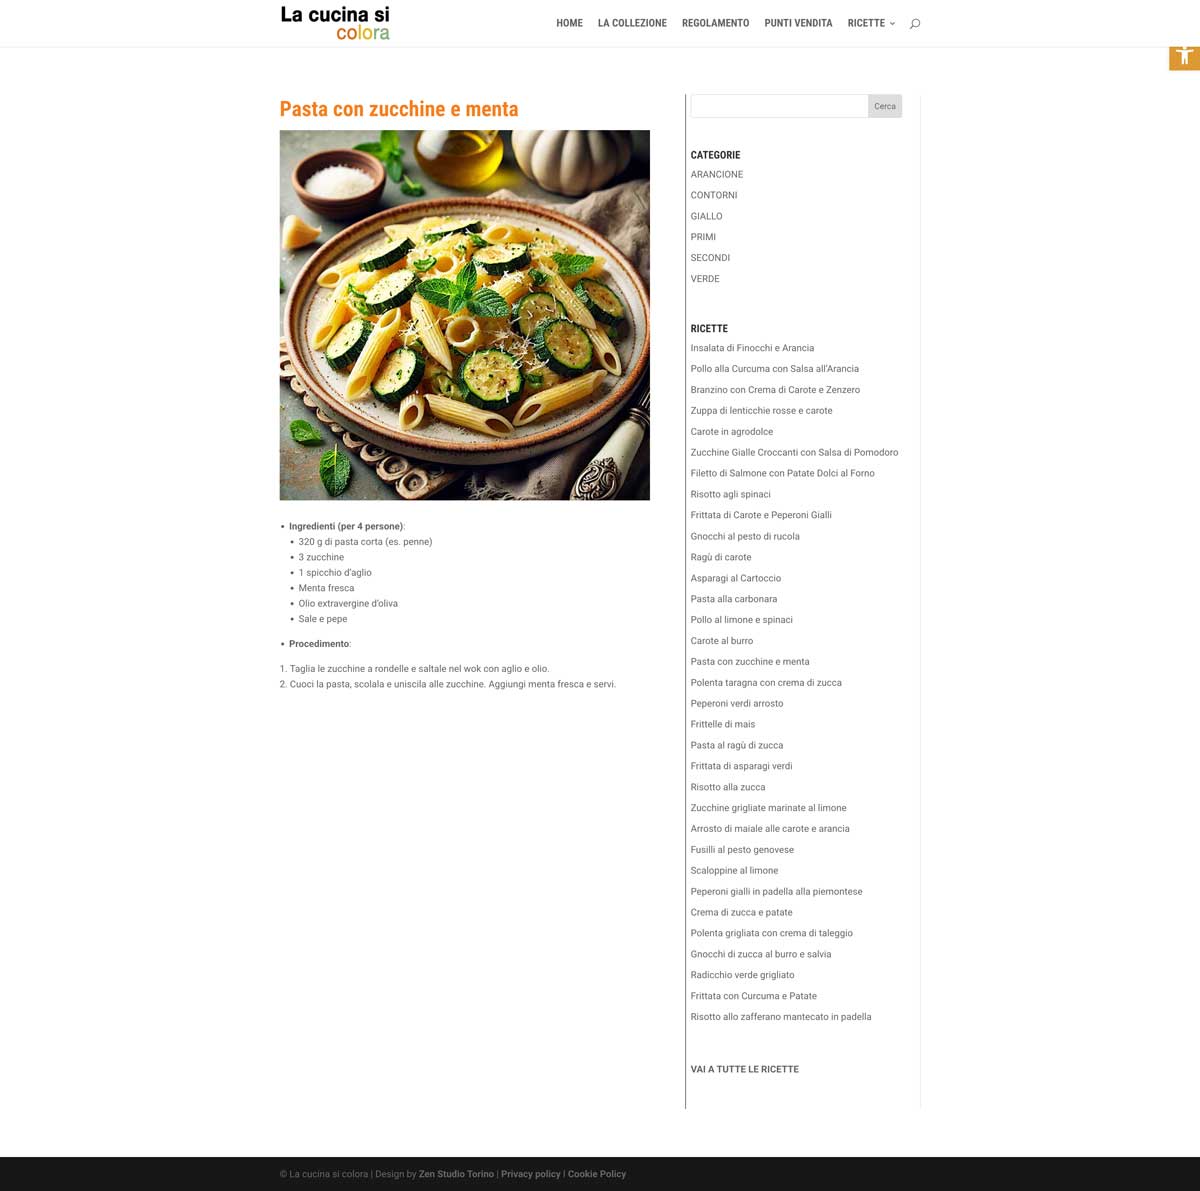Visit Zen Studio Torino footer link
Image resolution: width=1200 pixels, height=1191 pixels.
click(456, 1174)
